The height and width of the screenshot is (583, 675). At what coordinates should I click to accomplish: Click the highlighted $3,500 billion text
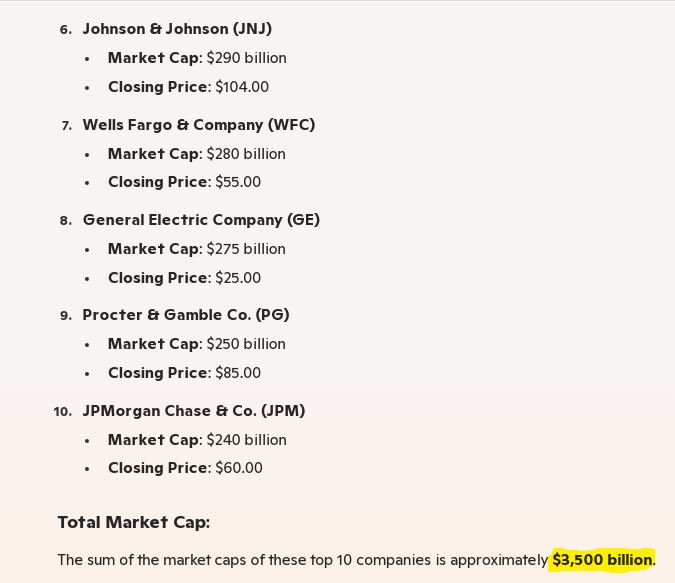pyautogui.click(x=602, y=560)
